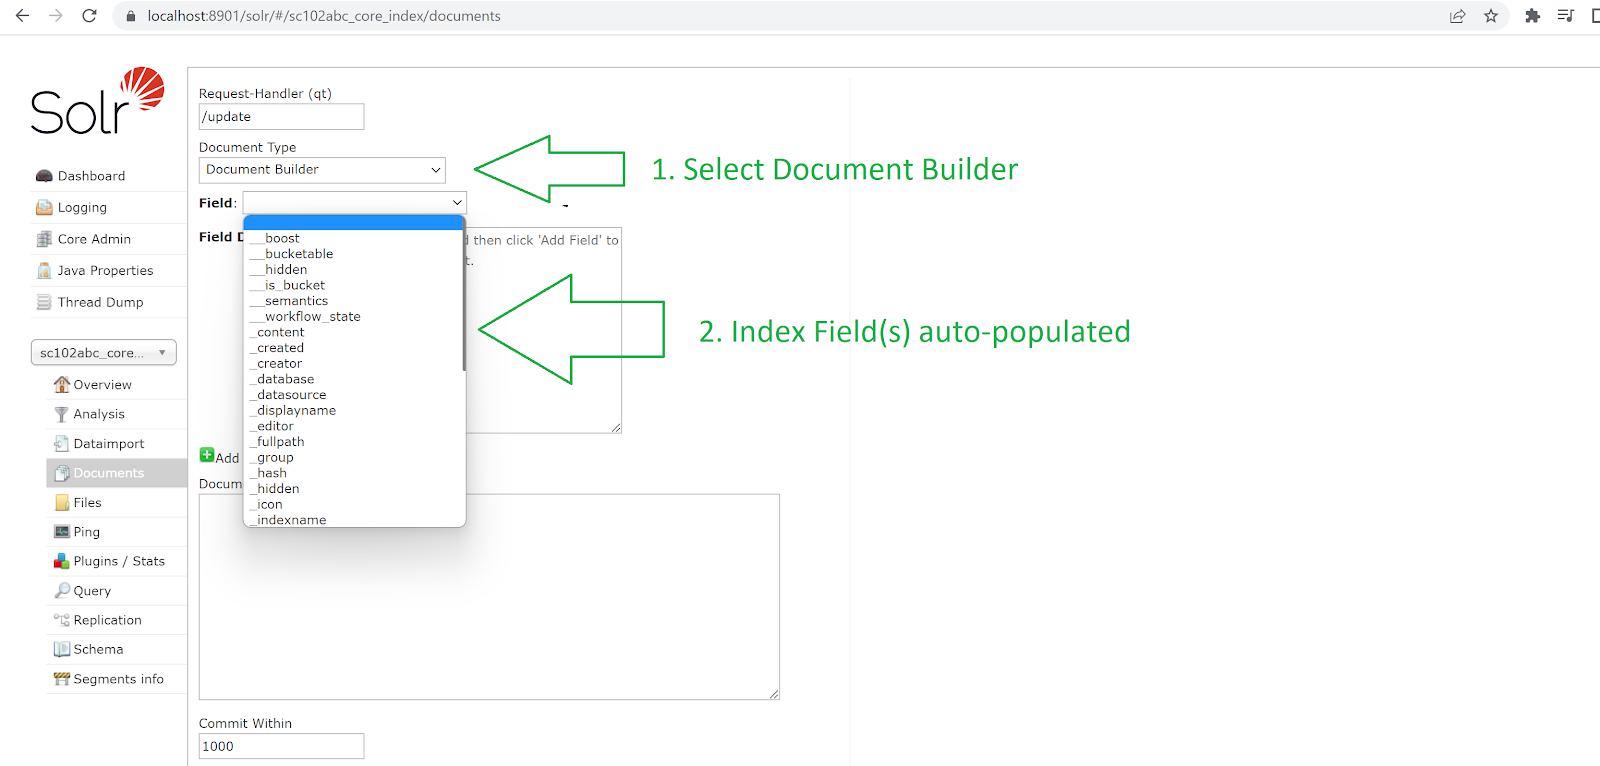Screen dimensions: 1600x766
Task: Open Query page link
Action: click(92, 591)
